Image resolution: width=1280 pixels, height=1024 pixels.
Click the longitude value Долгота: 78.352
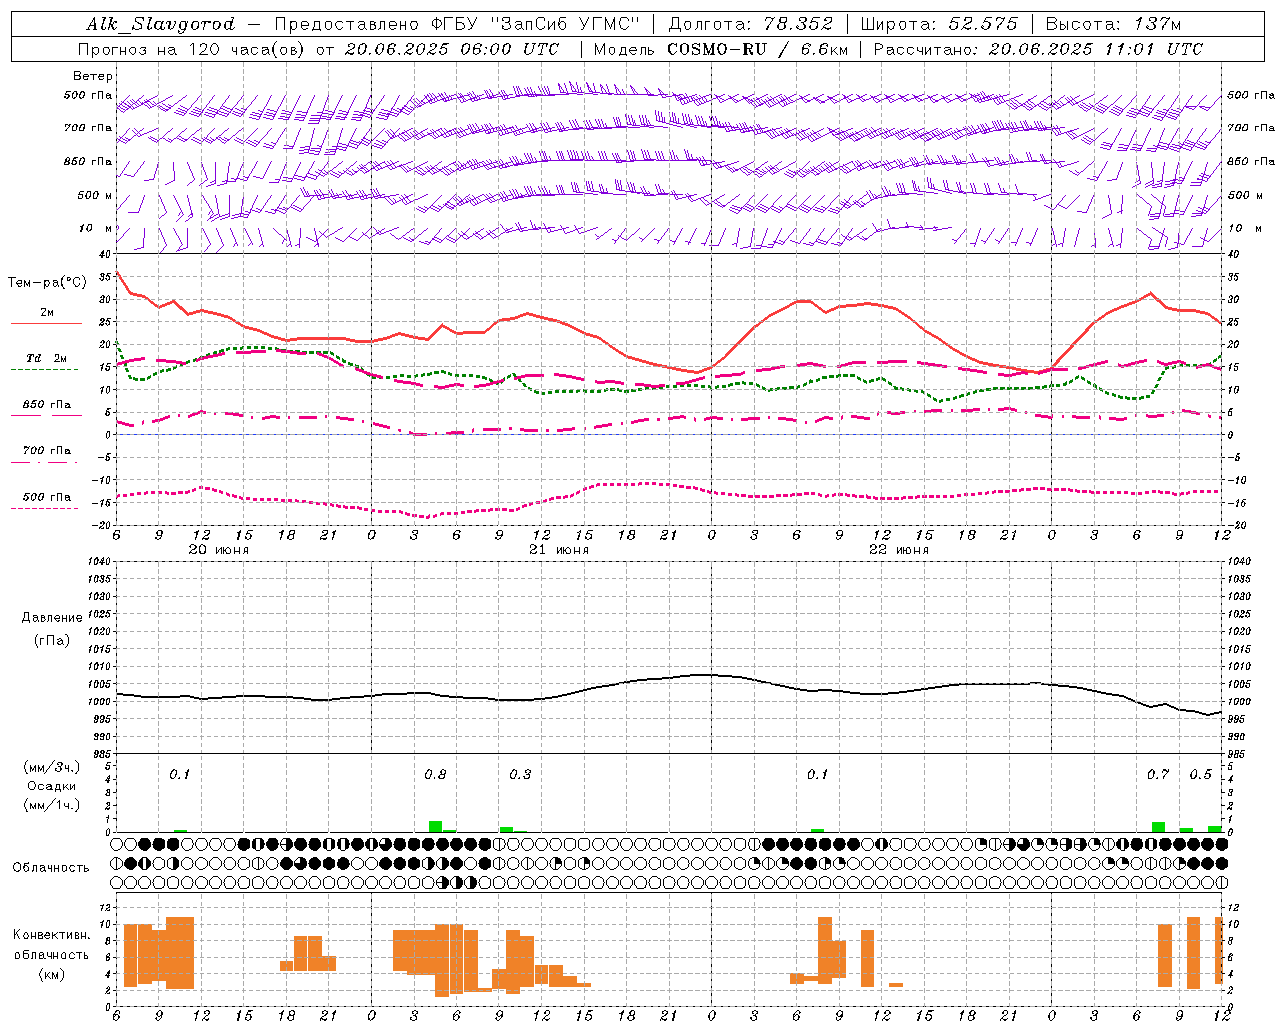point(749,24)
